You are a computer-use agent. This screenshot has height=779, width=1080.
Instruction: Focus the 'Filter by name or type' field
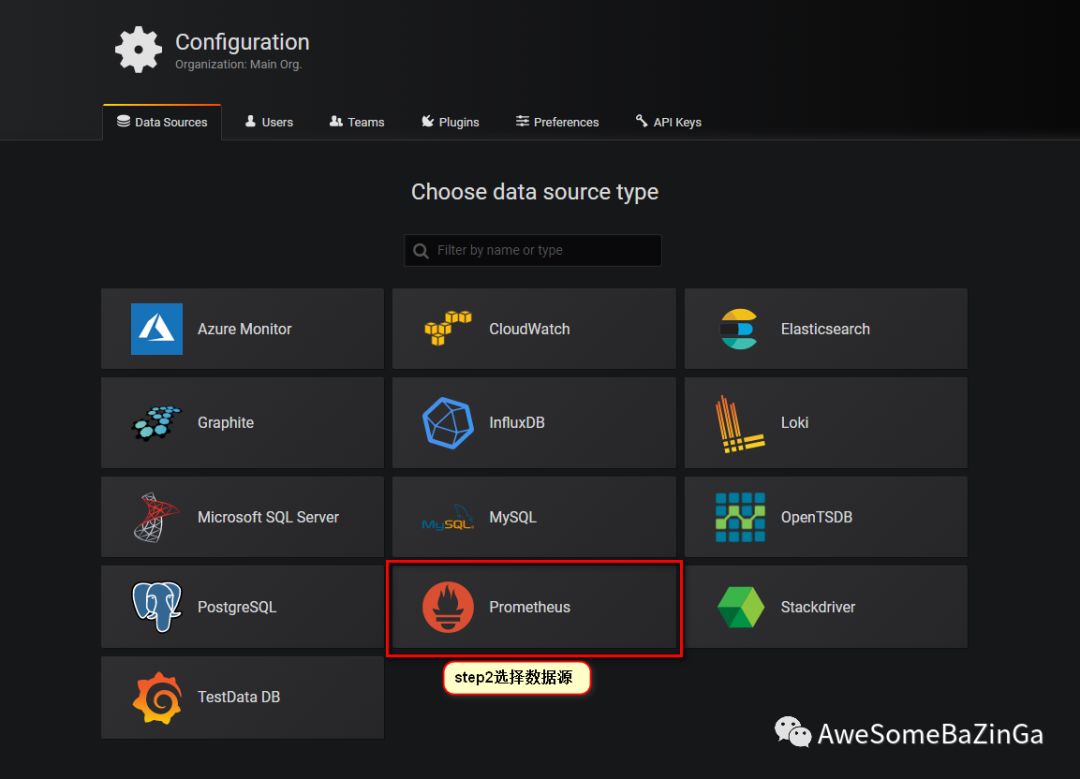coord(532,250)
